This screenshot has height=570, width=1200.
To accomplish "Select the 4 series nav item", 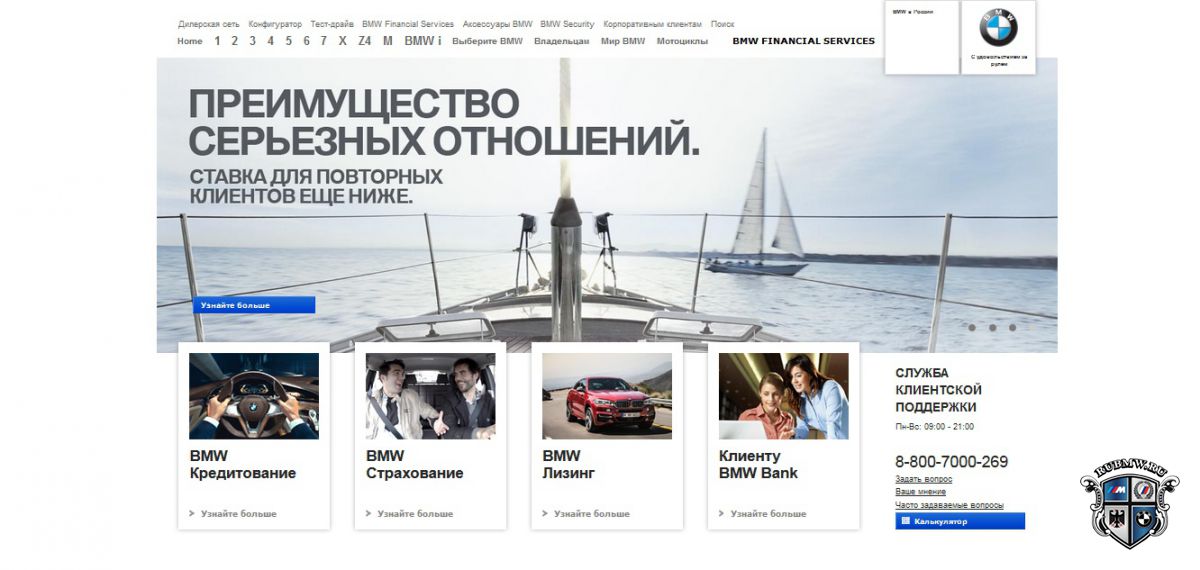I will (x=270, y=41).
